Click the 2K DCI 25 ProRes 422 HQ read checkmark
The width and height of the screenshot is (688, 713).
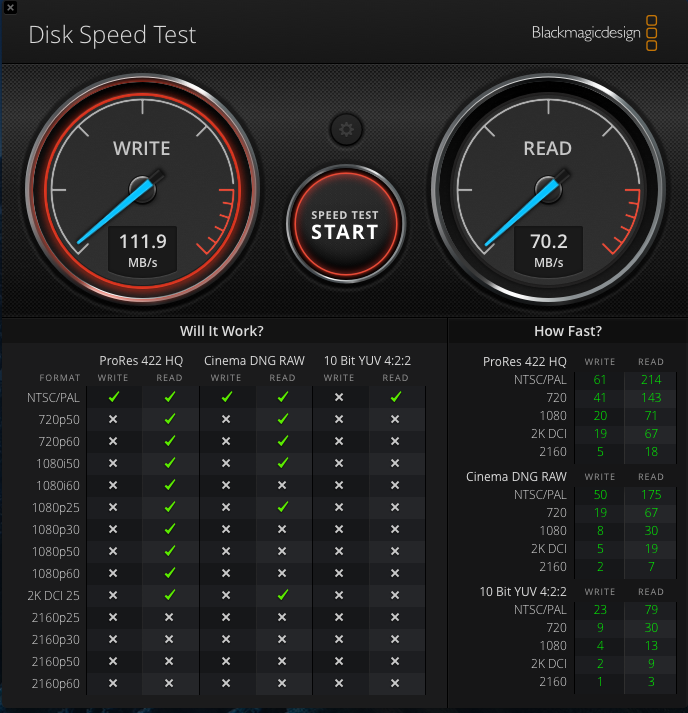tap(170, 594)
